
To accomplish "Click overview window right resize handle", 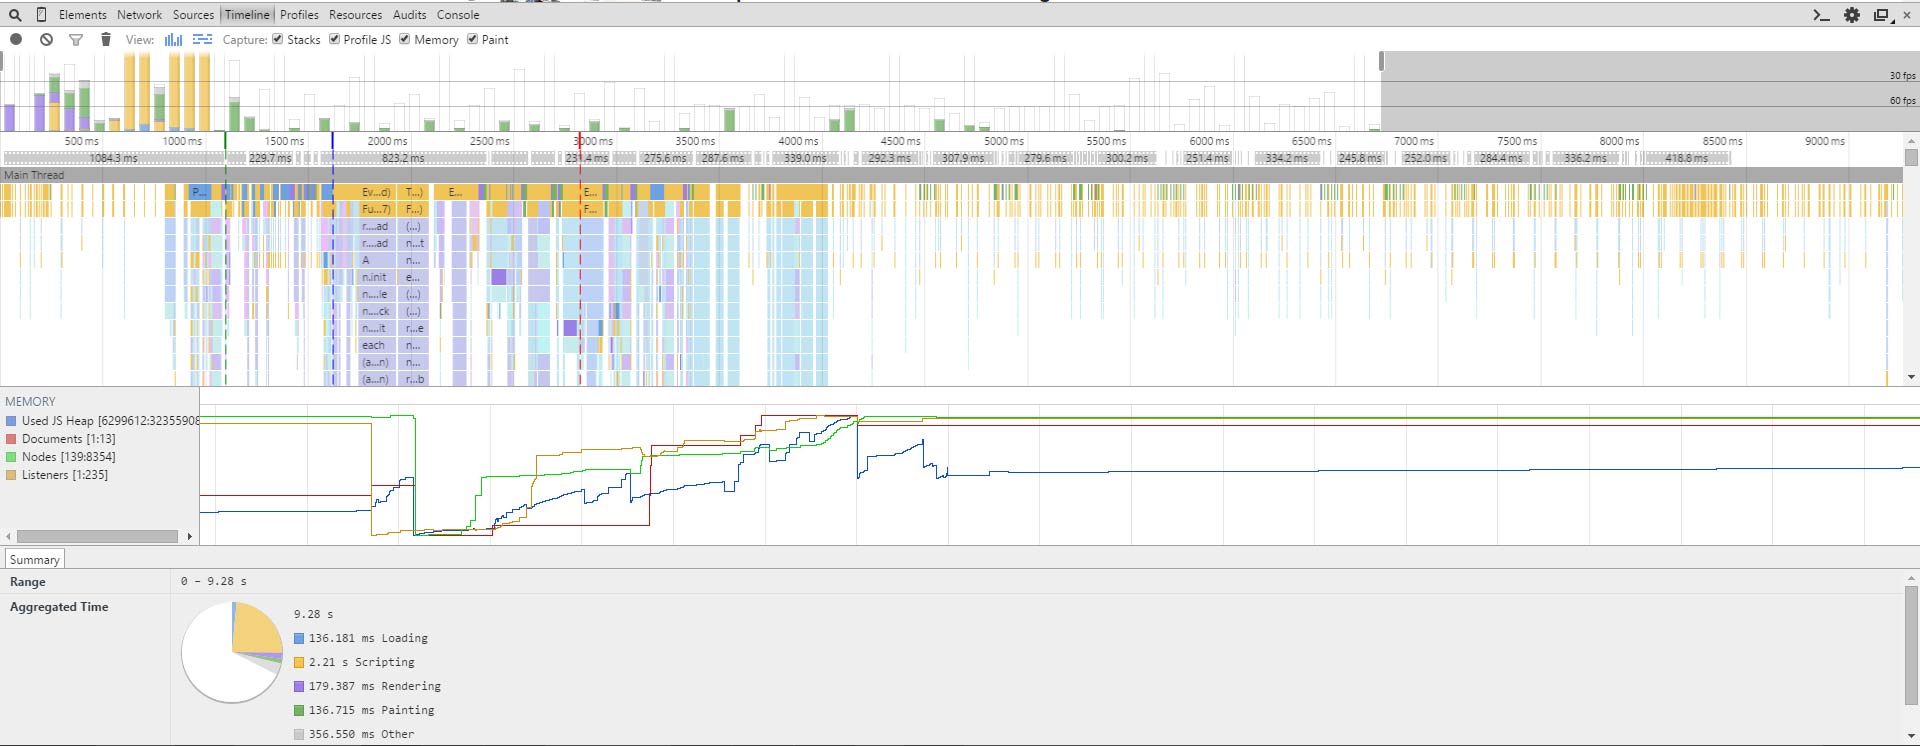I will (1381, 62).
